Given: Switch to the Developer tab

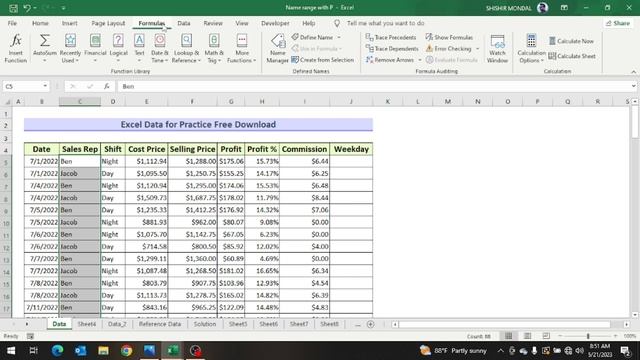Looking at the screenshot, I should click(275, 23).
